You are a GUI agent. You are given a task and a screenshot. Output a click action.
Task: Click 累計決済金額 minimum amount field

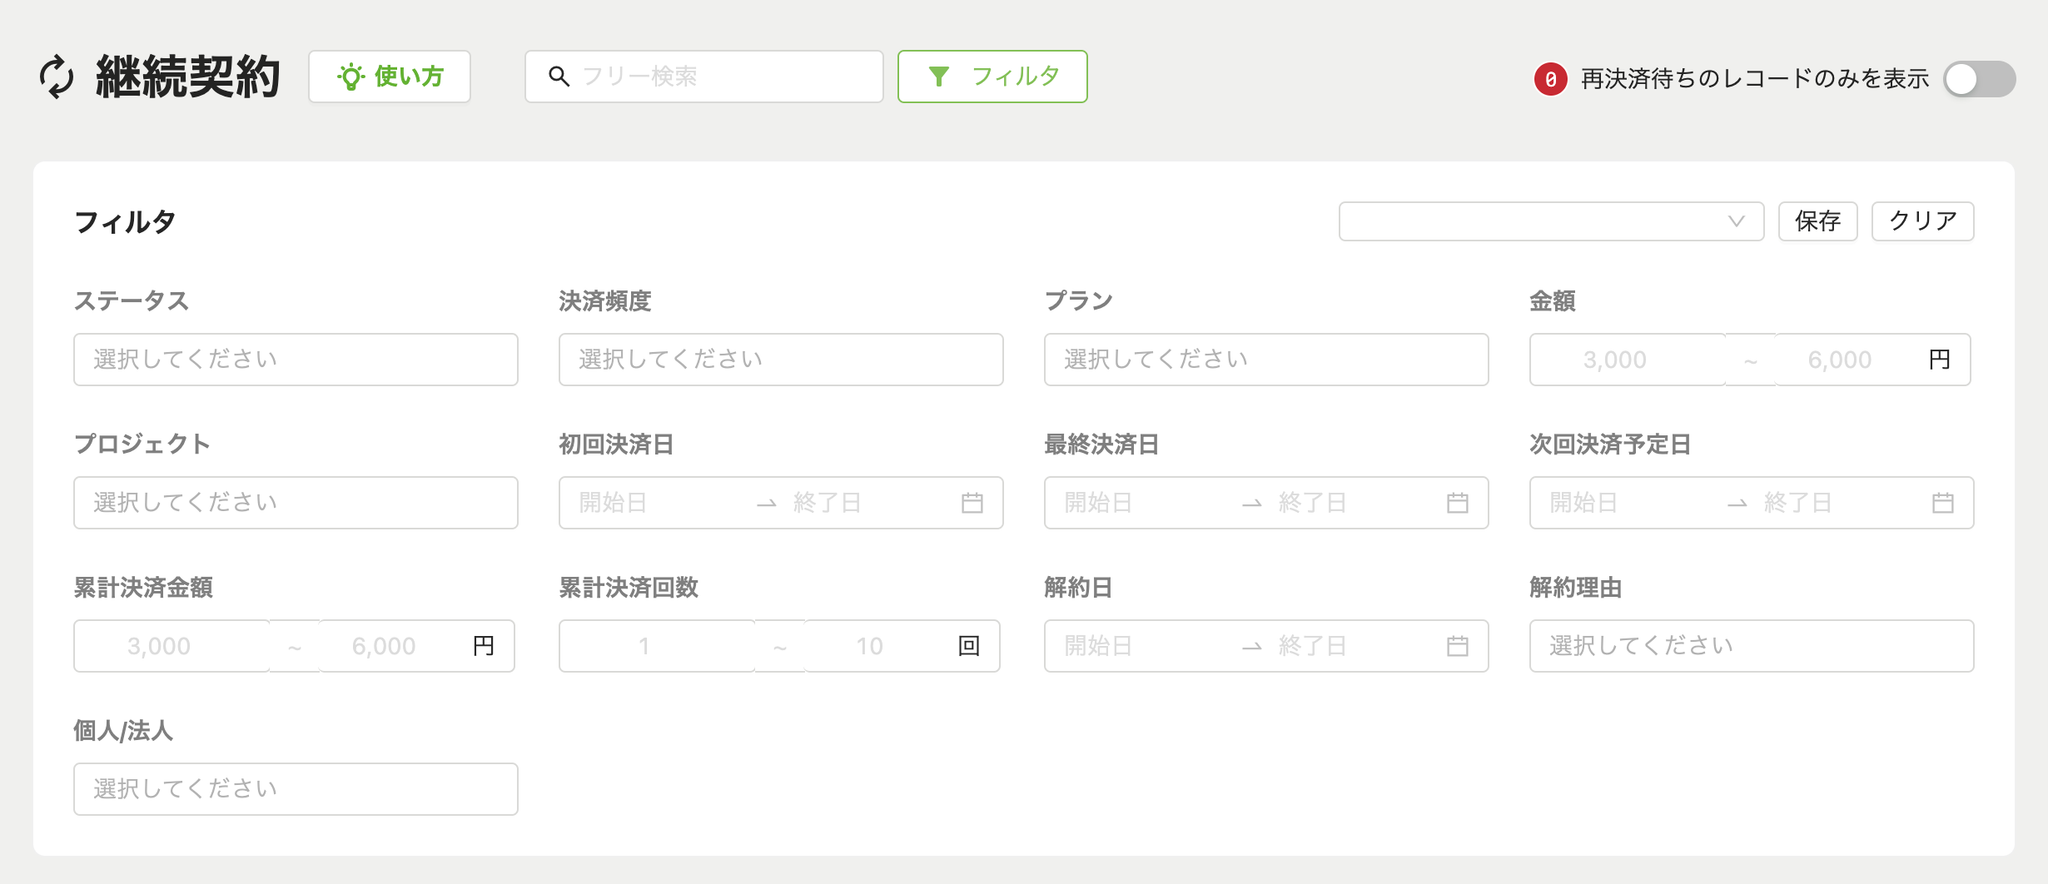pyautogui.click(x=172, y=646)
